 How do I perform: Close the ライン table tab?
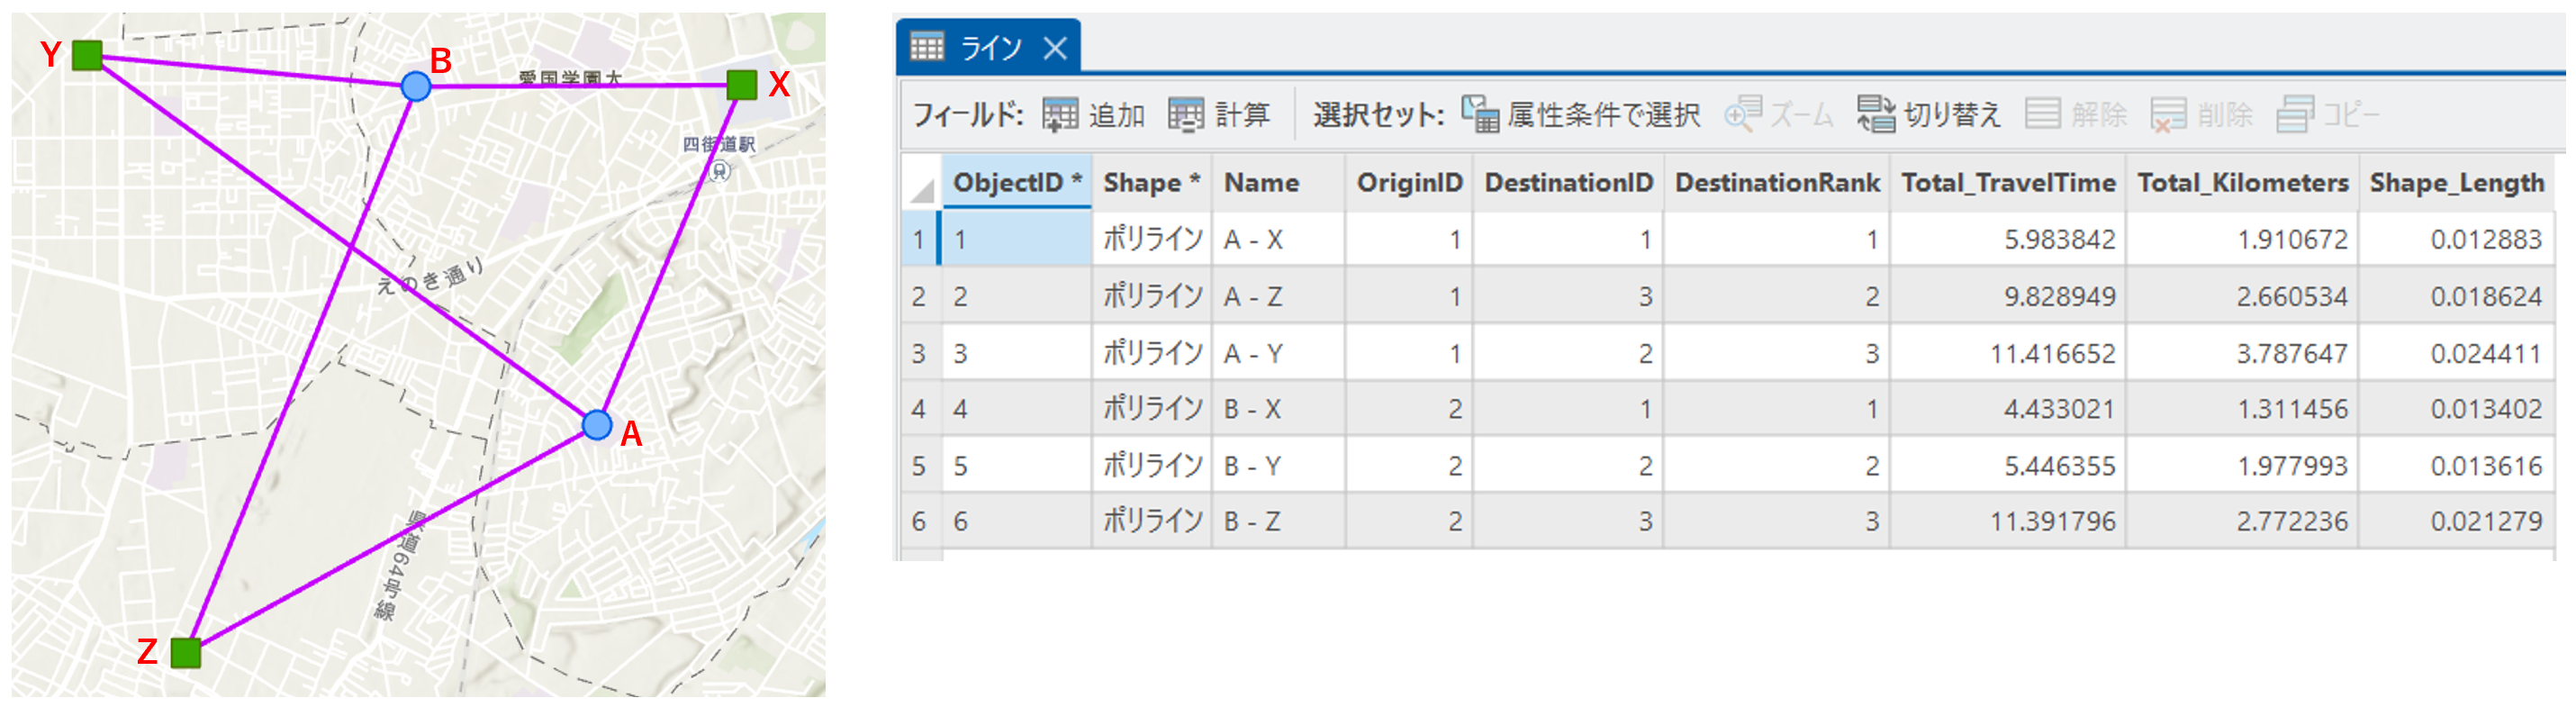(1055, 48)
